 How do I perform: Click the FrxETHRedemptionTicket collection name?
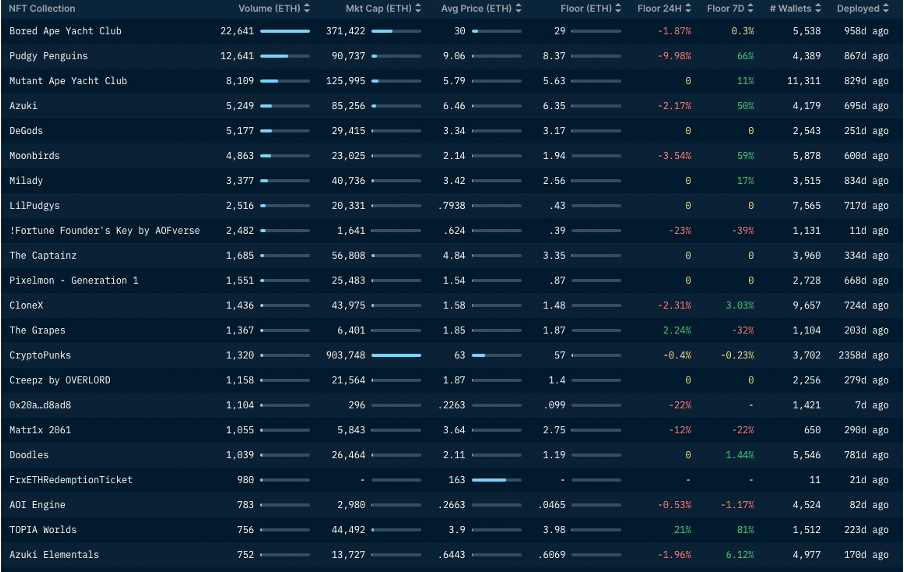pyautogui.click(x=71, y=480)
